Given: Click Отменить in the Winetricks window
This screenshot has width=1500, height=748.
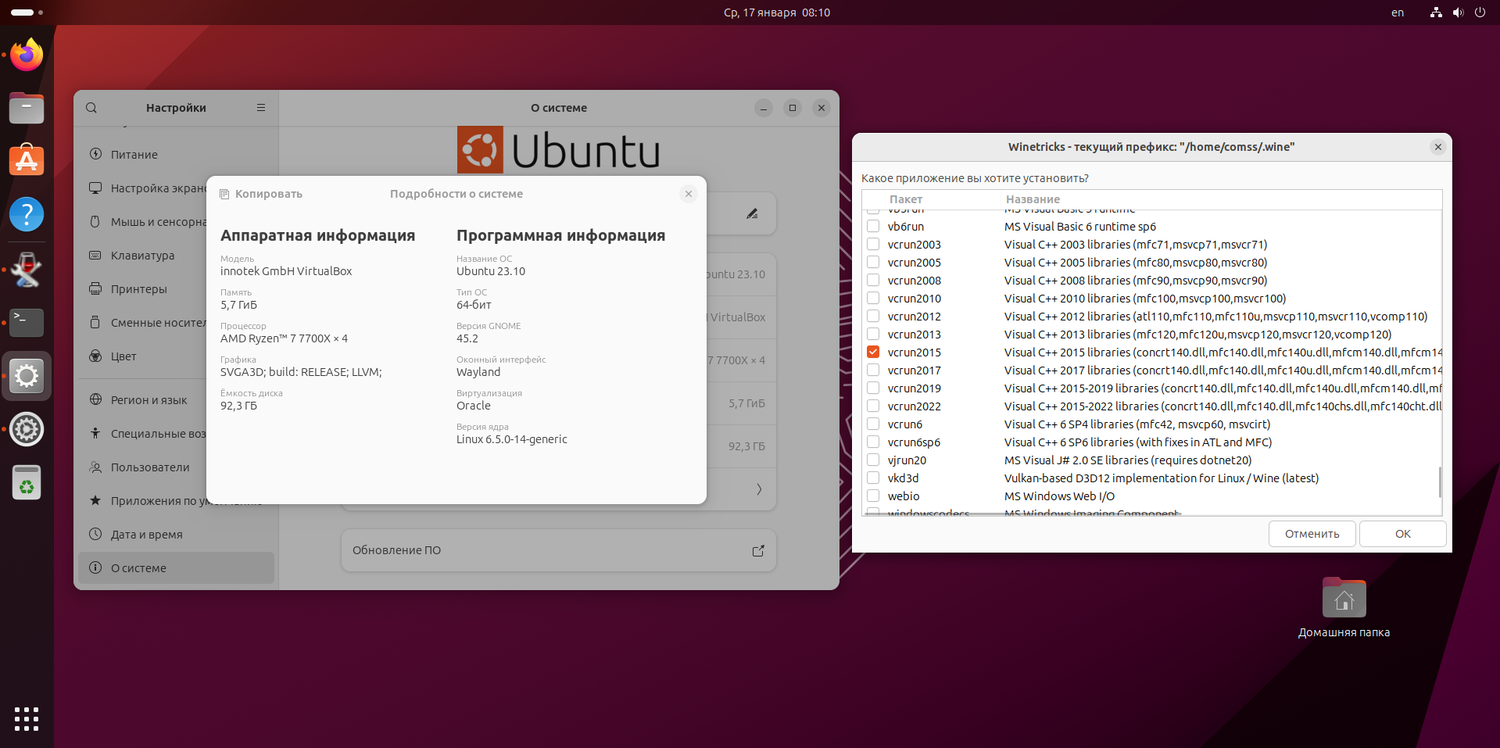Looking at the screenshot, I should [1312, 534].
